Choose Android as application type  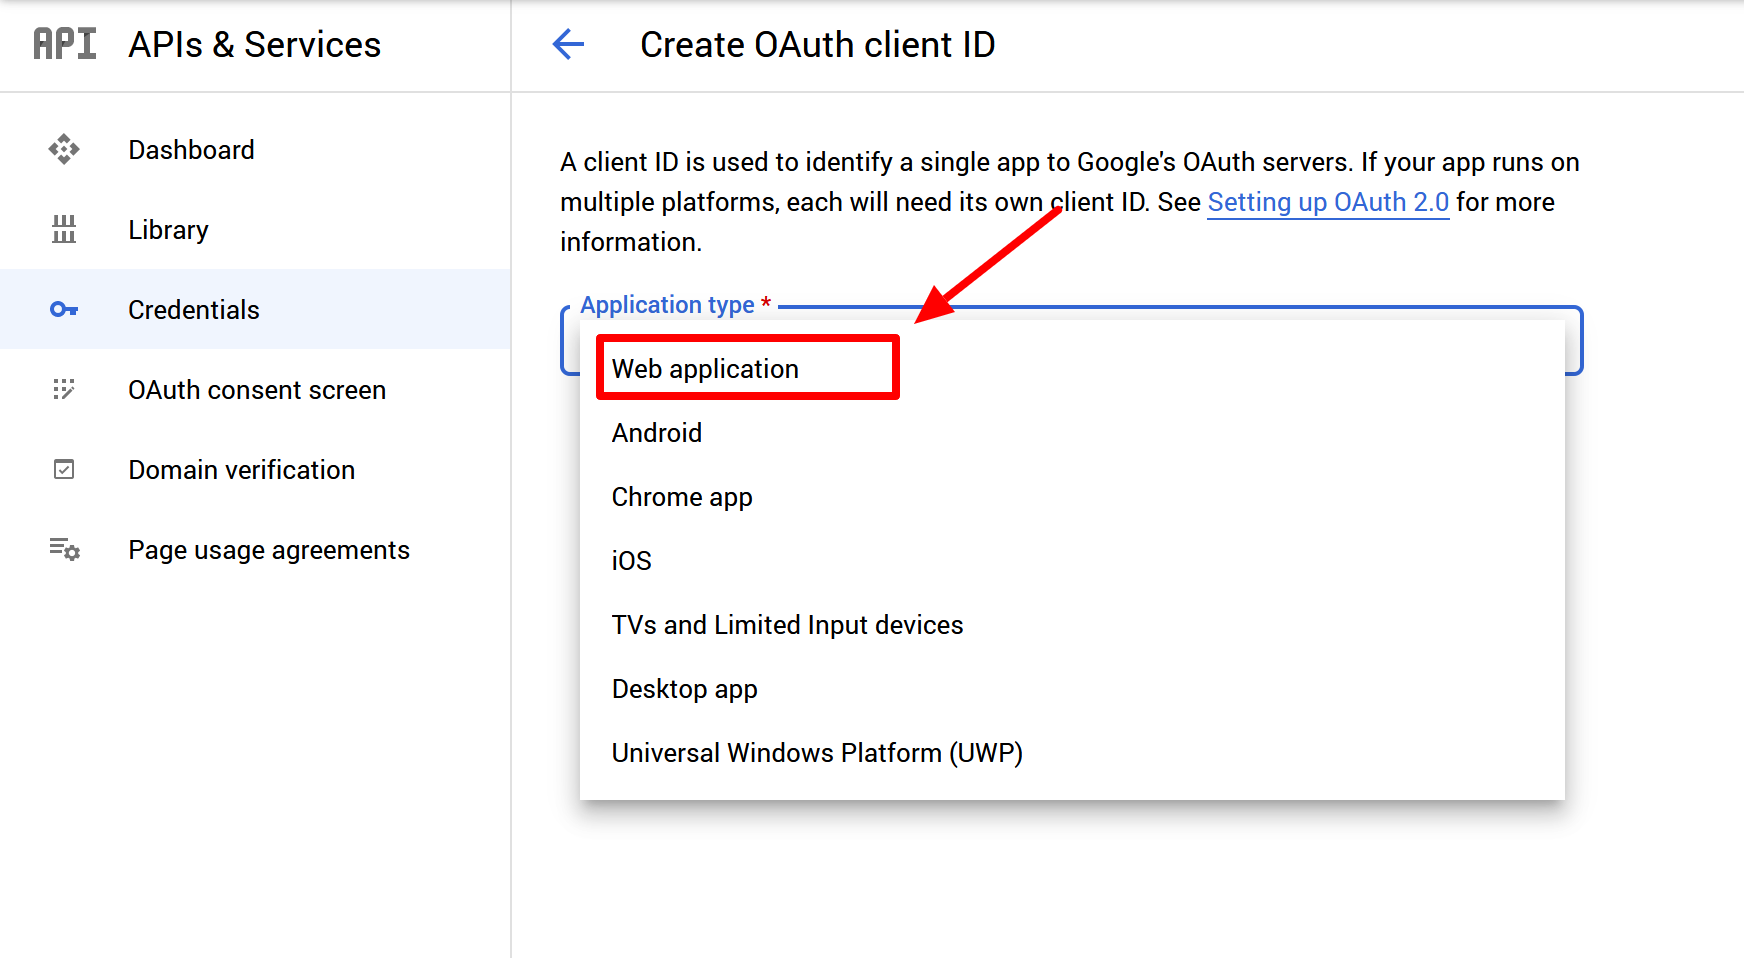click(657, 433)
